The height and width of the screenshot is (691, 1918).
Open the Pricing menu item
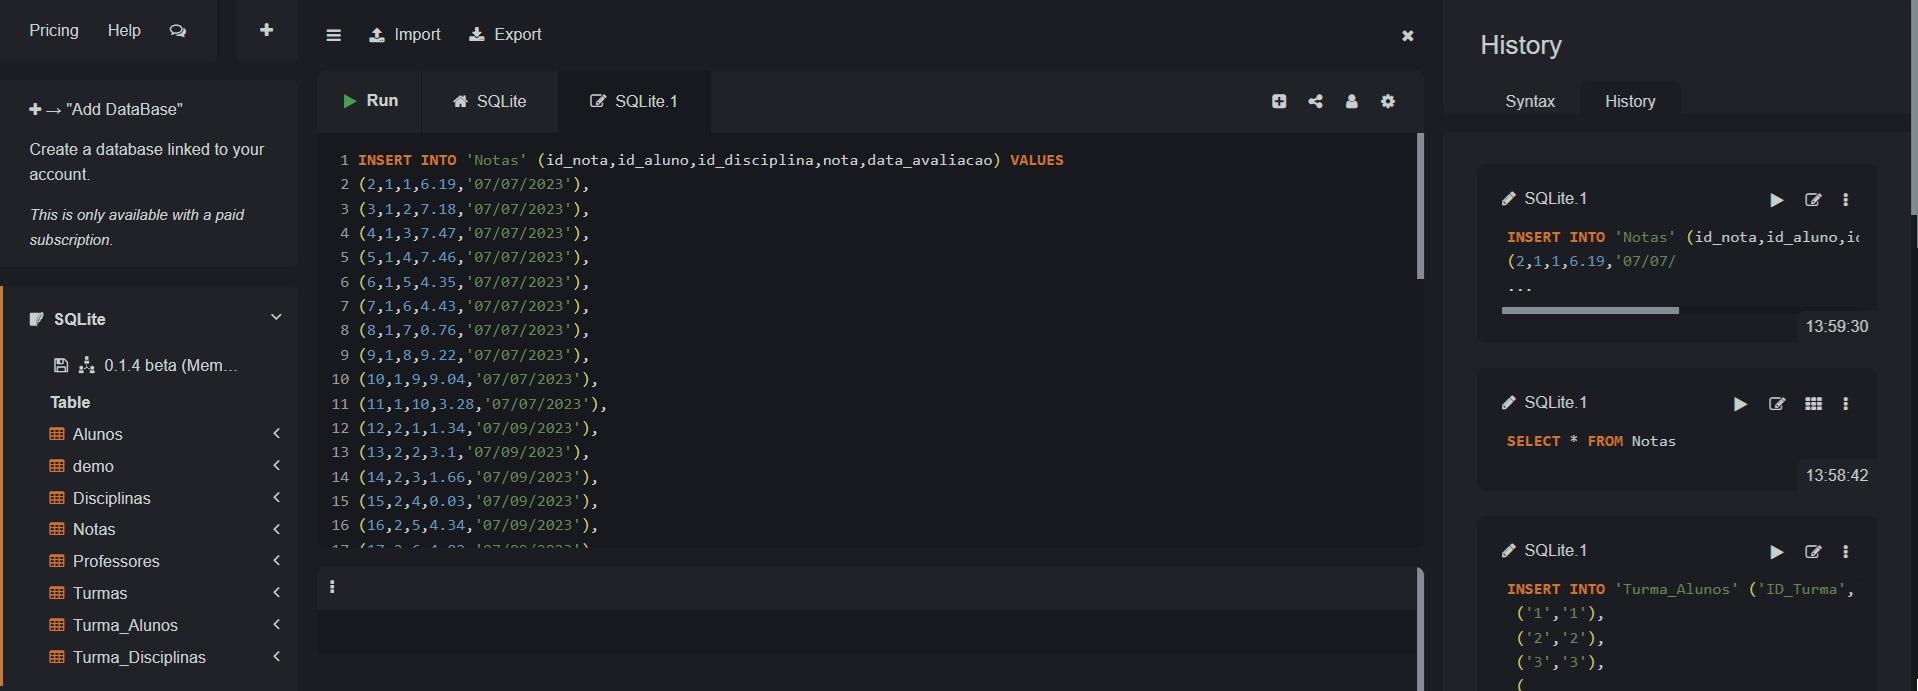tap(54, 30)
